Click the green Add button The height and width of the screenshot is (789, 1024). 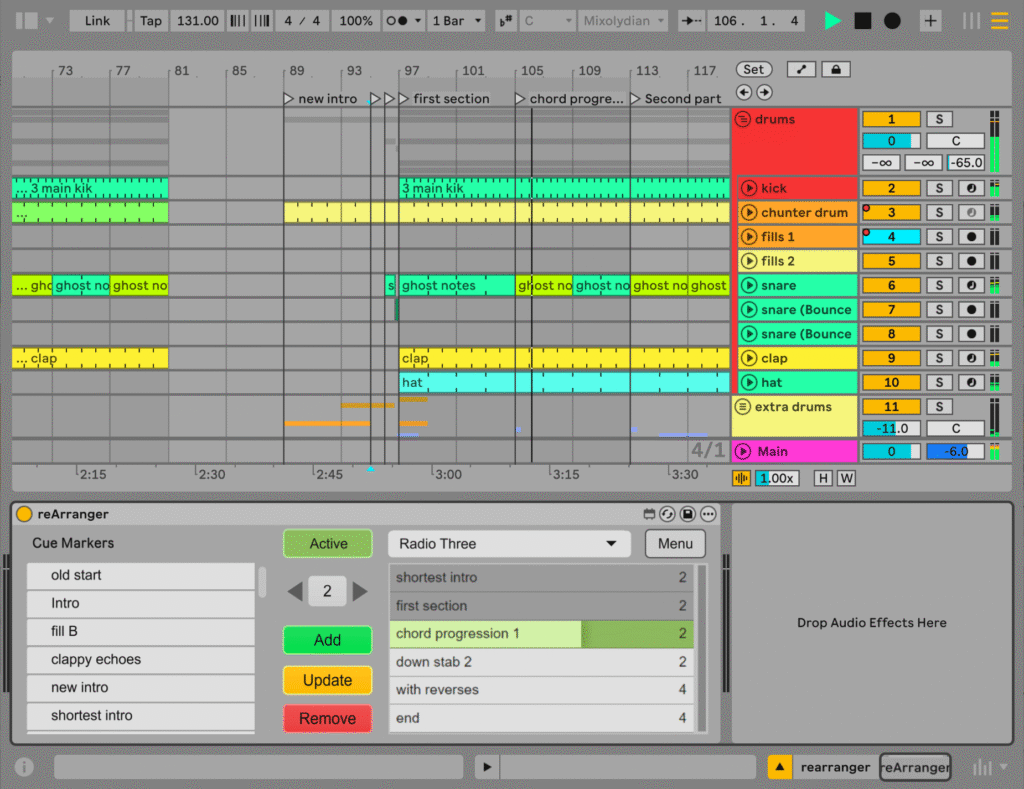328,640
